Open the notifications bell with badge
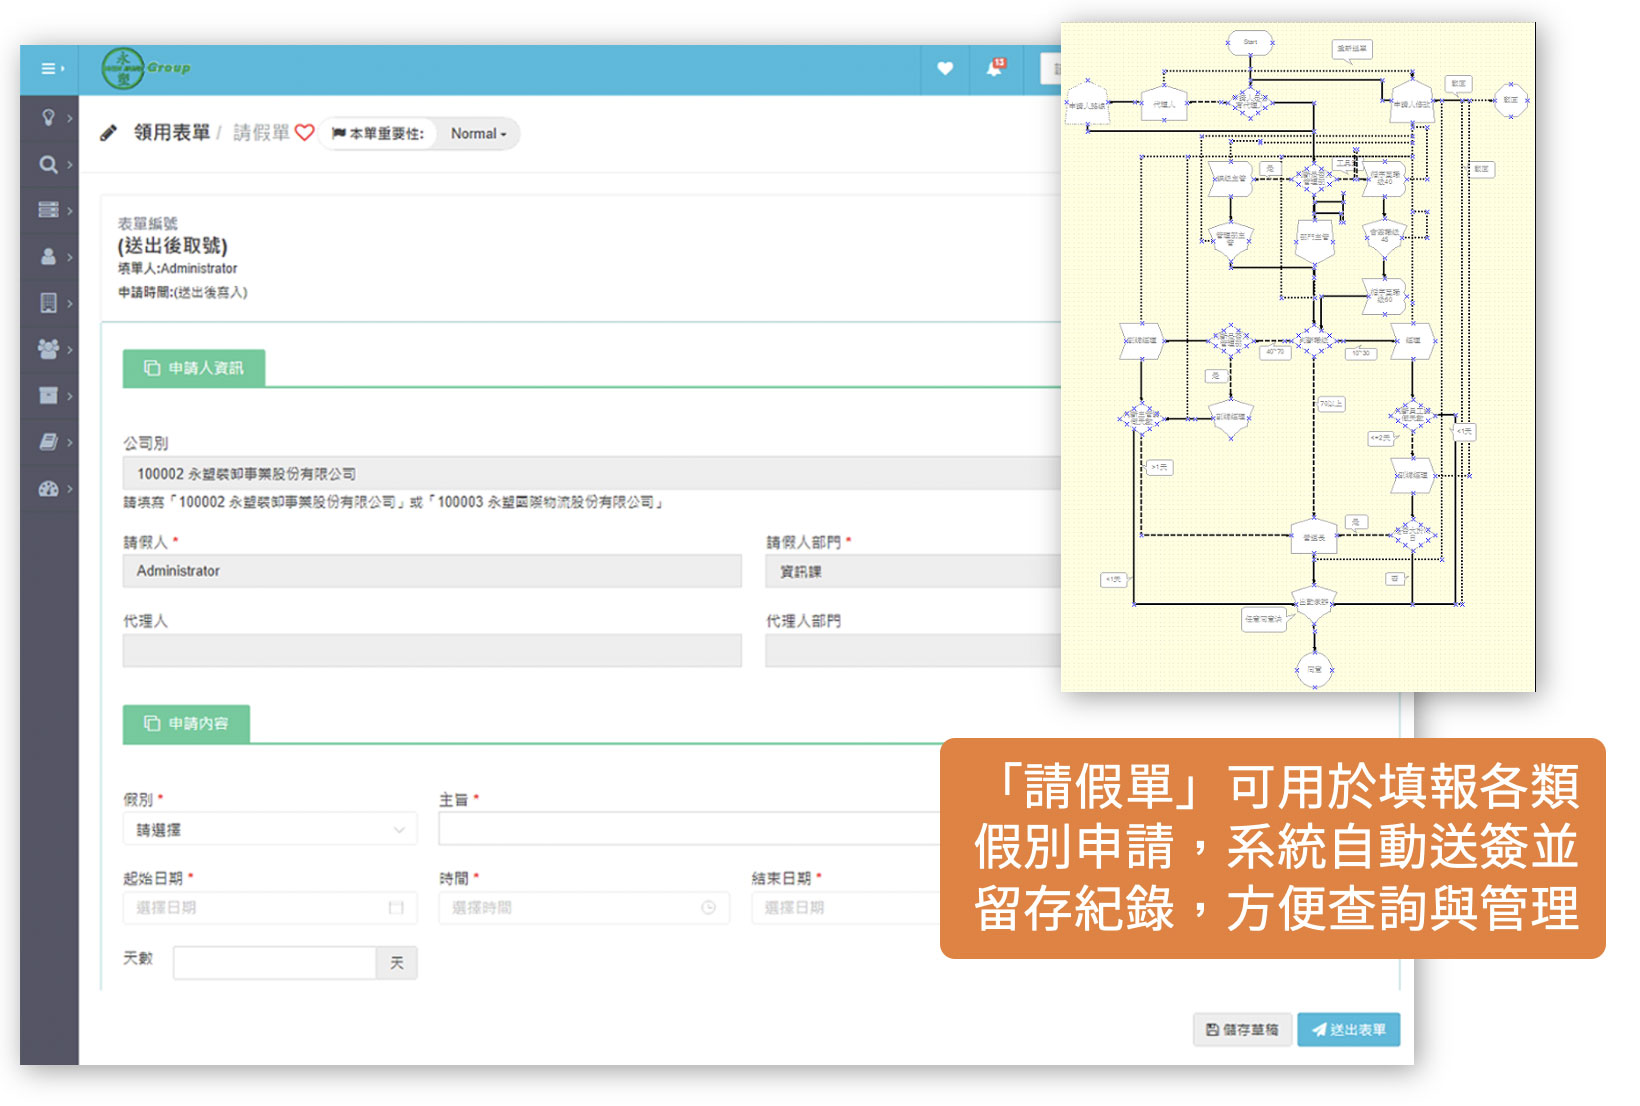This screenshot has width=1640, height=1106. pos(995,68)
